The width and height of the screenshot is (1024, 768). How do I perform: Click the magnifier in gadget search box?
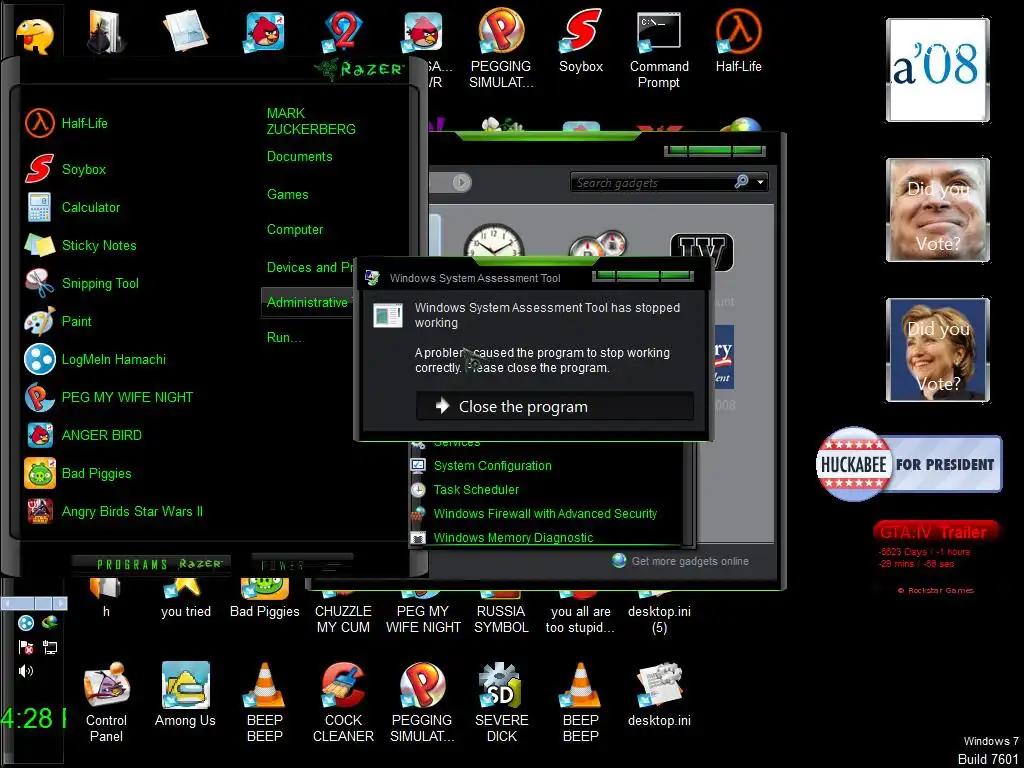741,182
